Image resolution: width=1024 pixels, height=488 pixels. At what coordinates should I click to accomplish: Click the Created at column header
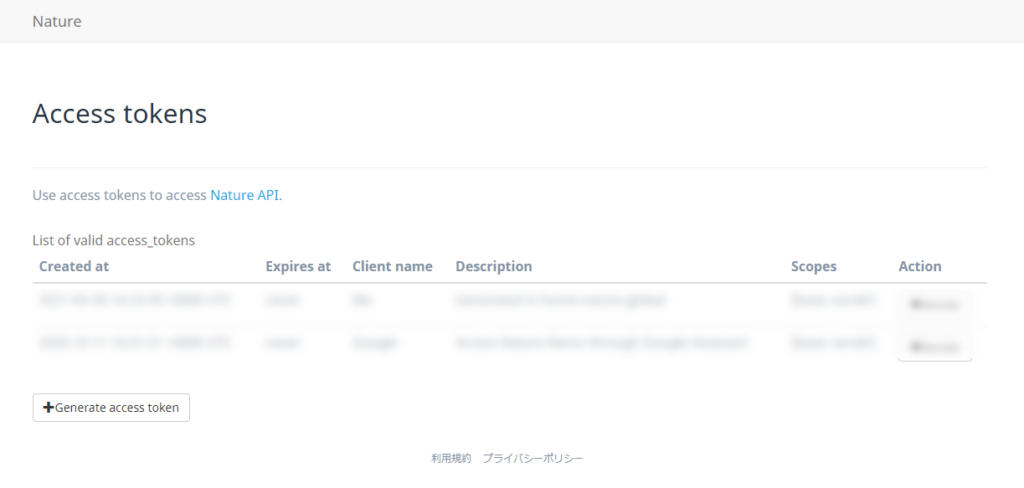(74, 266)
